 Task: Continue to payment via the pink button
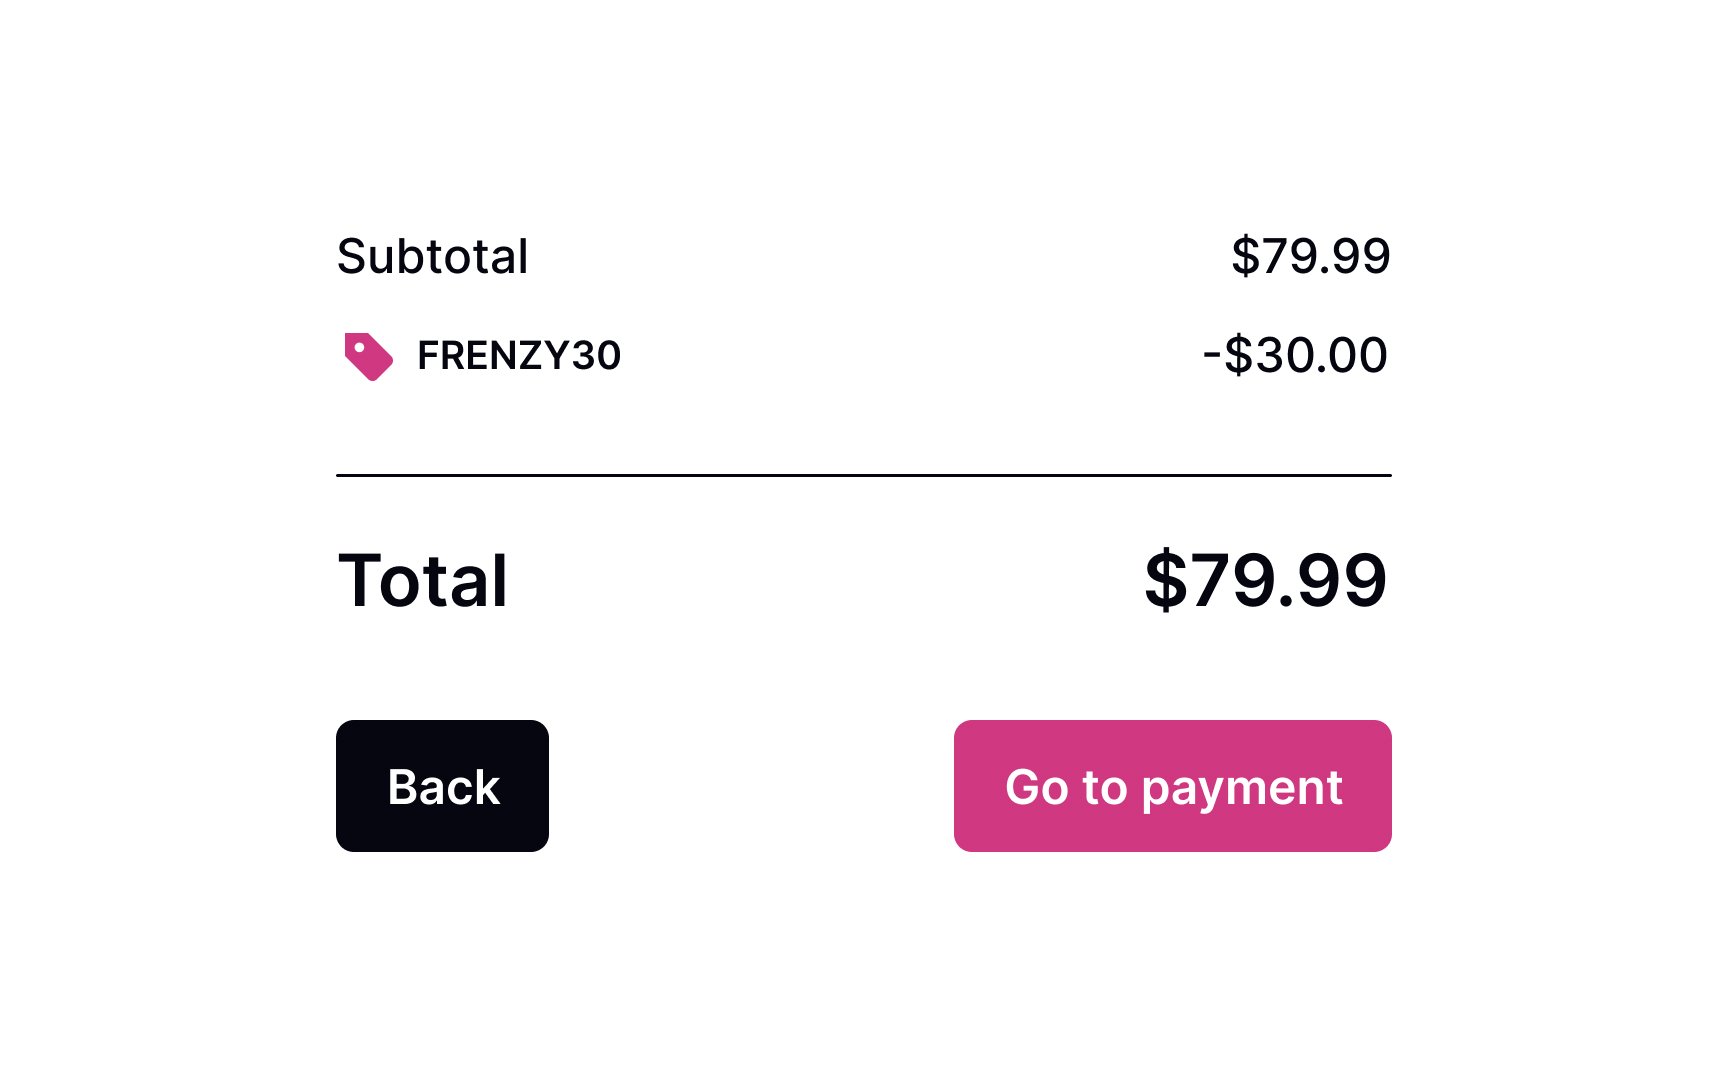(x=1172, y=786)
